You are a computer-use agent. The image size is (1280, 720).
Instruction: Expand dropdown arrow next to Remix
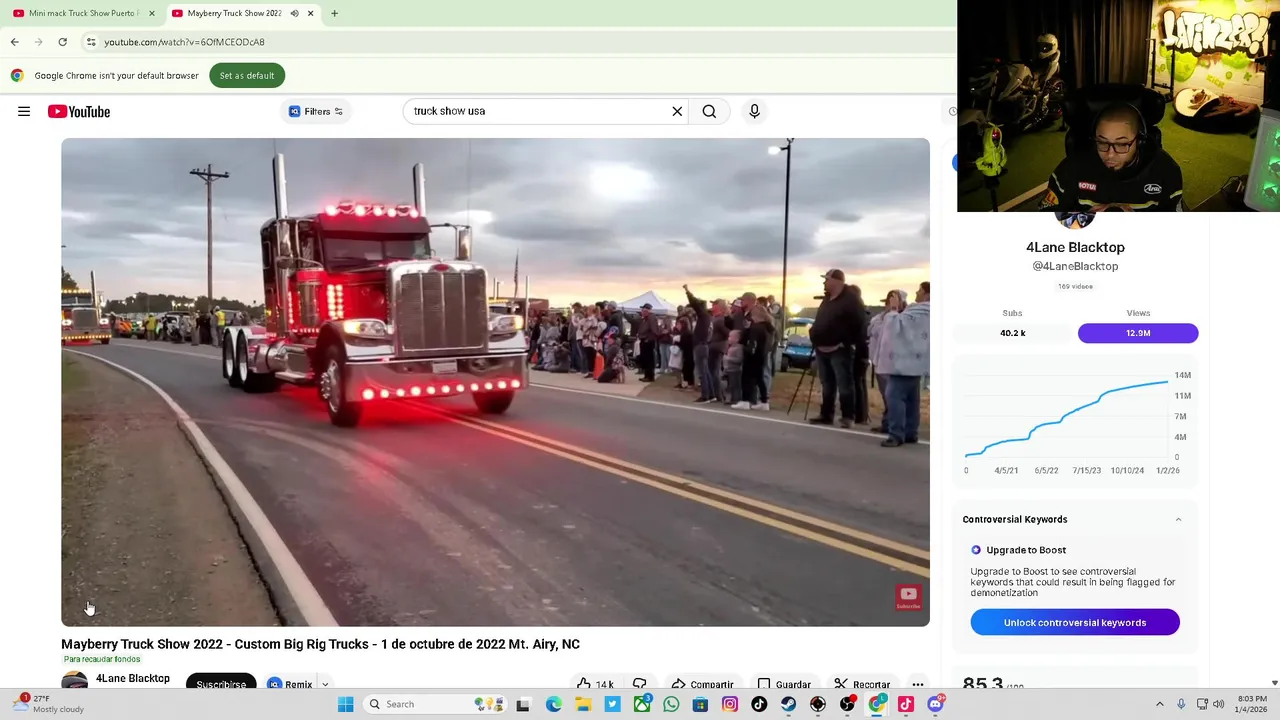pos(325,685)
